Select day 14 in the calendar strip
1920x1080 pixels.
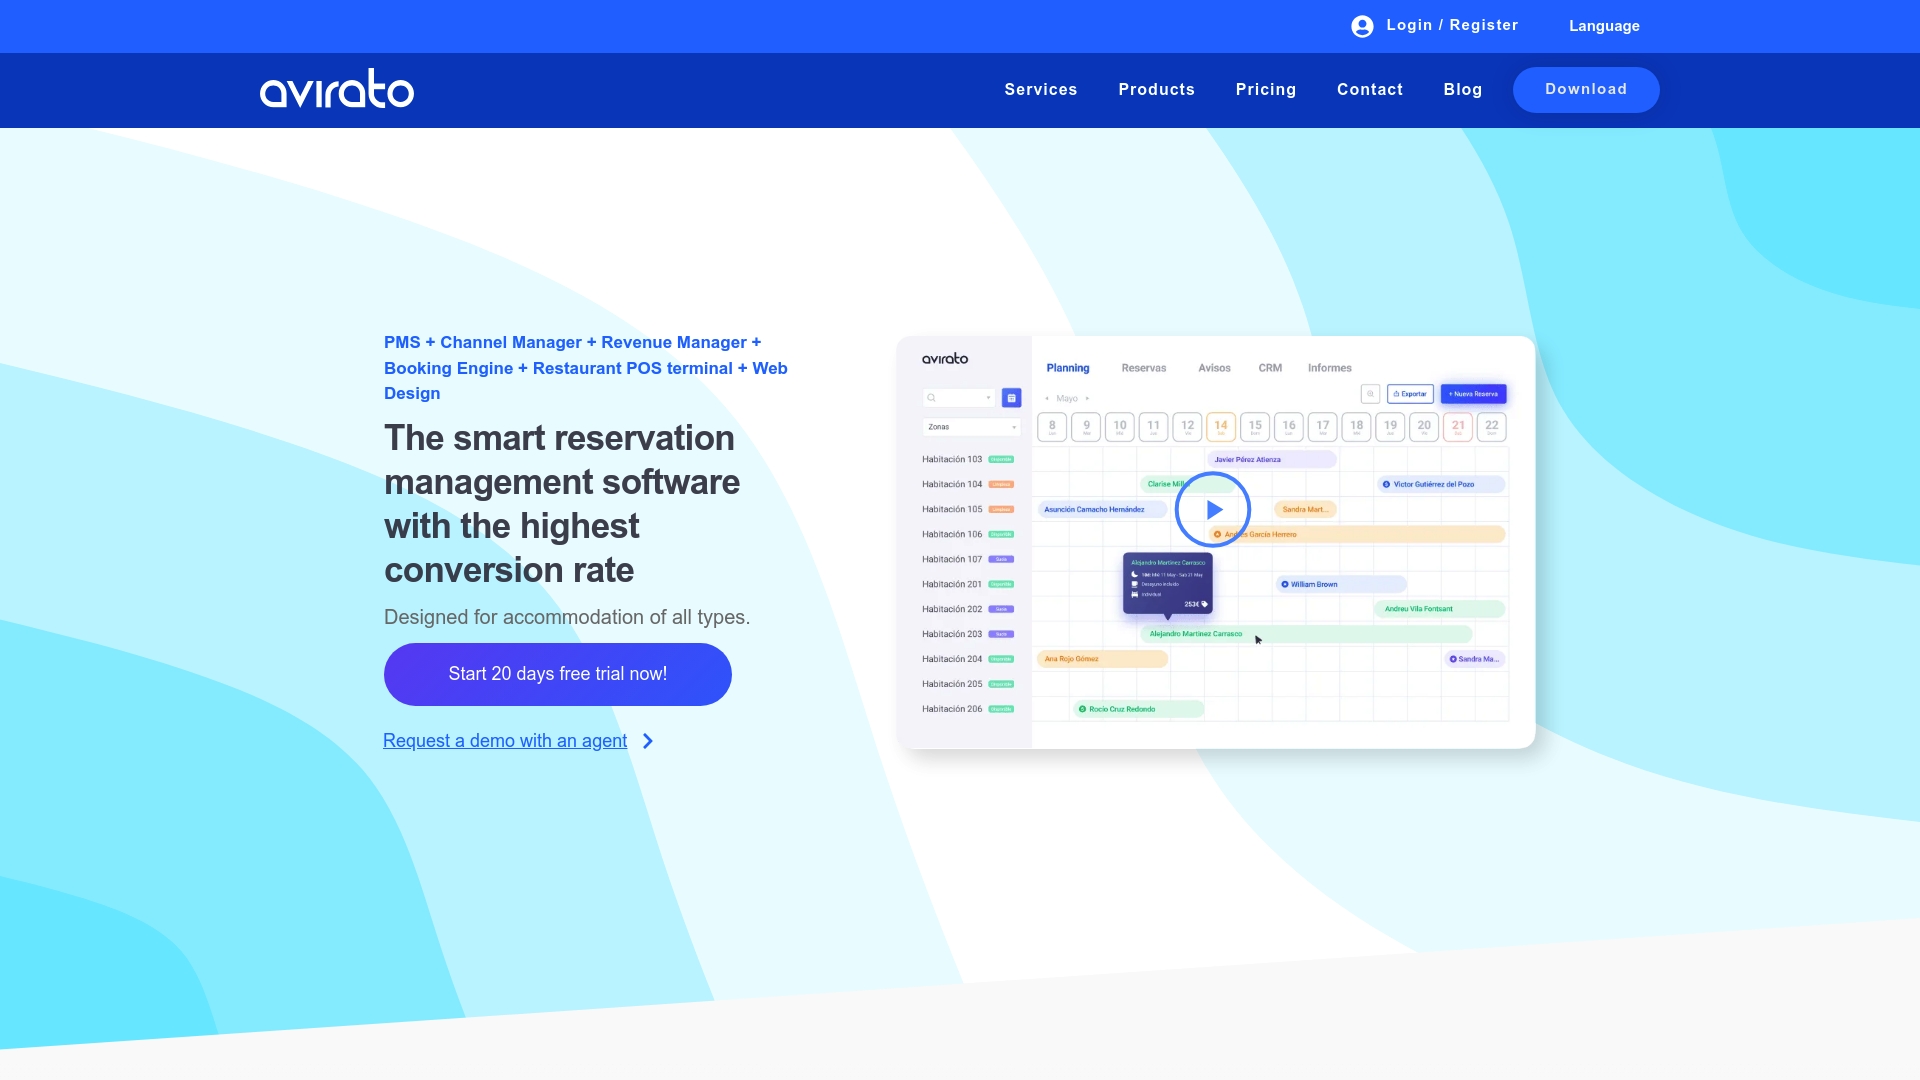click(1221, 427)
